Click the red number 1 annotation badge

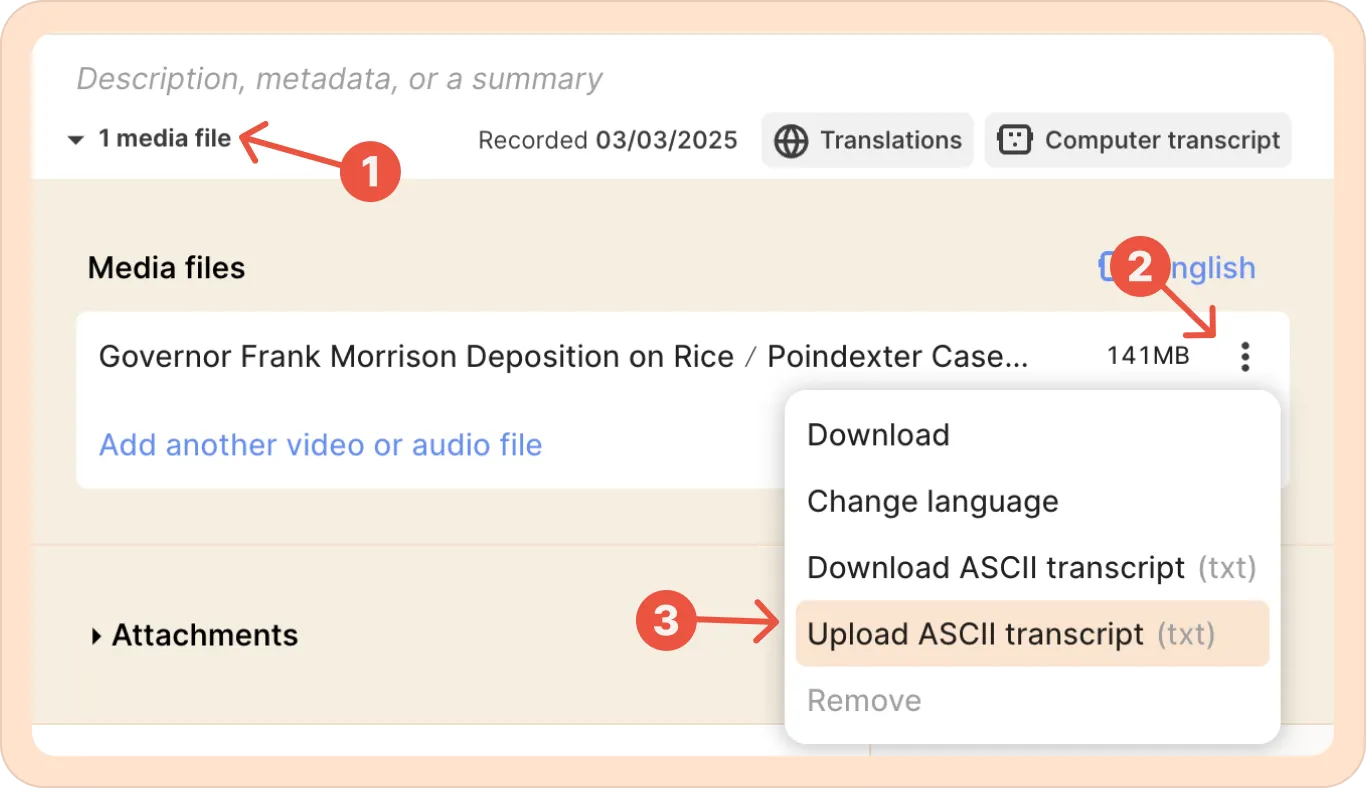pyautogui.click(x=370, y=173)
